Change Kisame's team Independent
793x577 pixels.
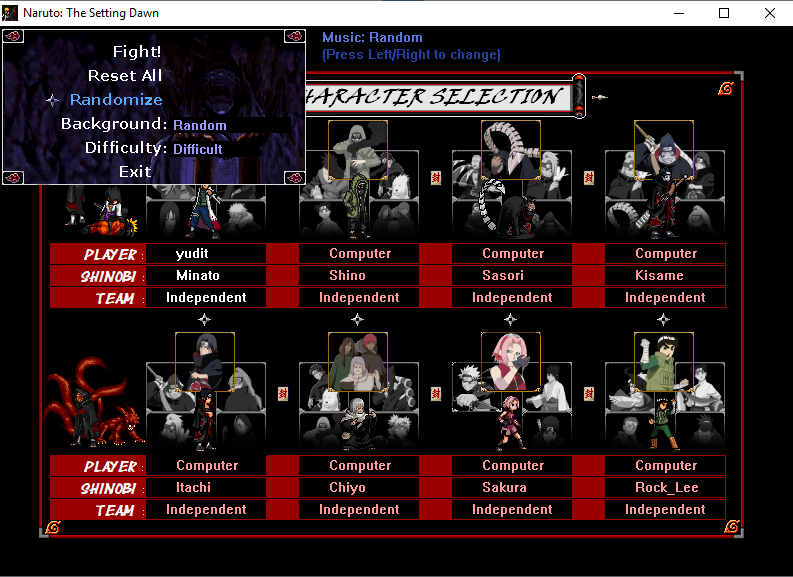click(665, 297)
